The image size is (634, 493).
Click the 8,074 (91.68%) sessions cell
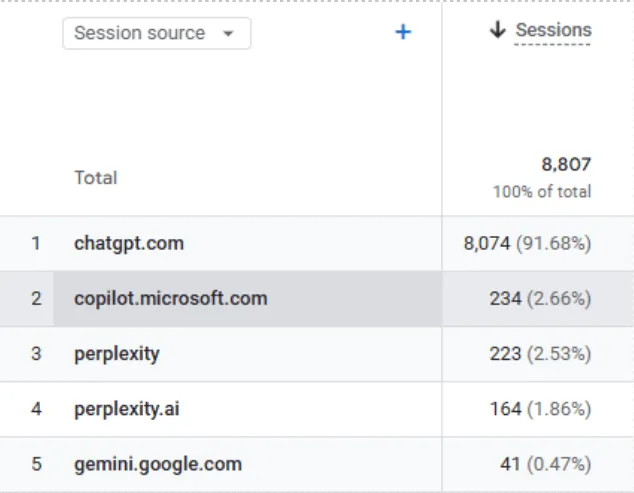tap(527, 243)
